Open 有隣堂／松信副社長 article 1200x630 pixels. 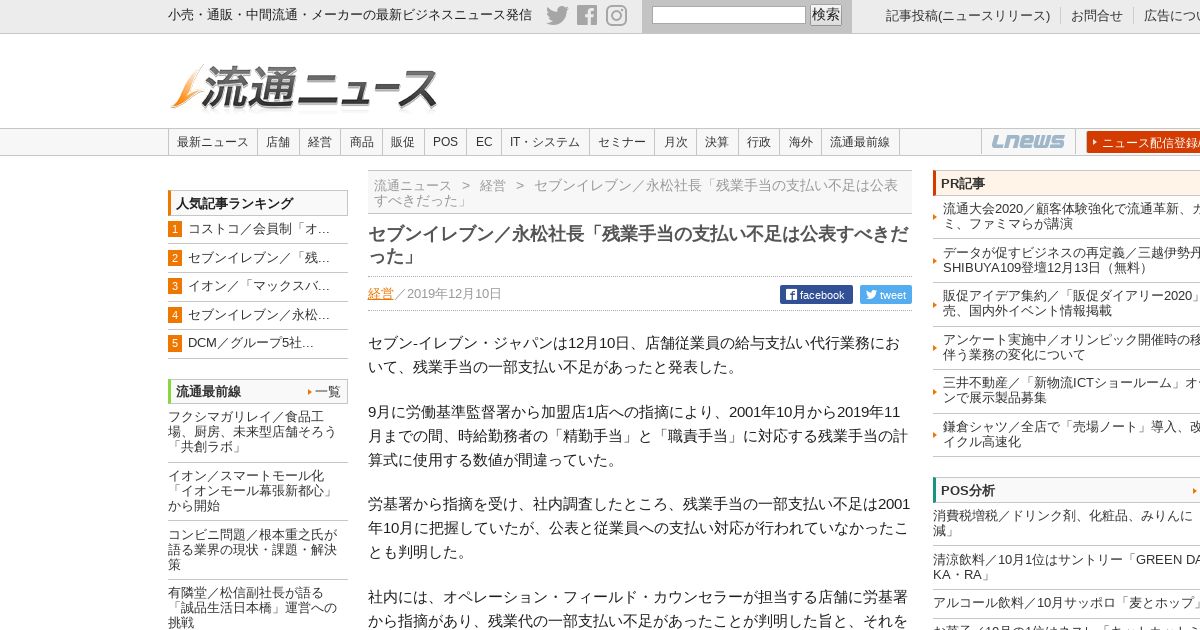click(x=252, y=608)
